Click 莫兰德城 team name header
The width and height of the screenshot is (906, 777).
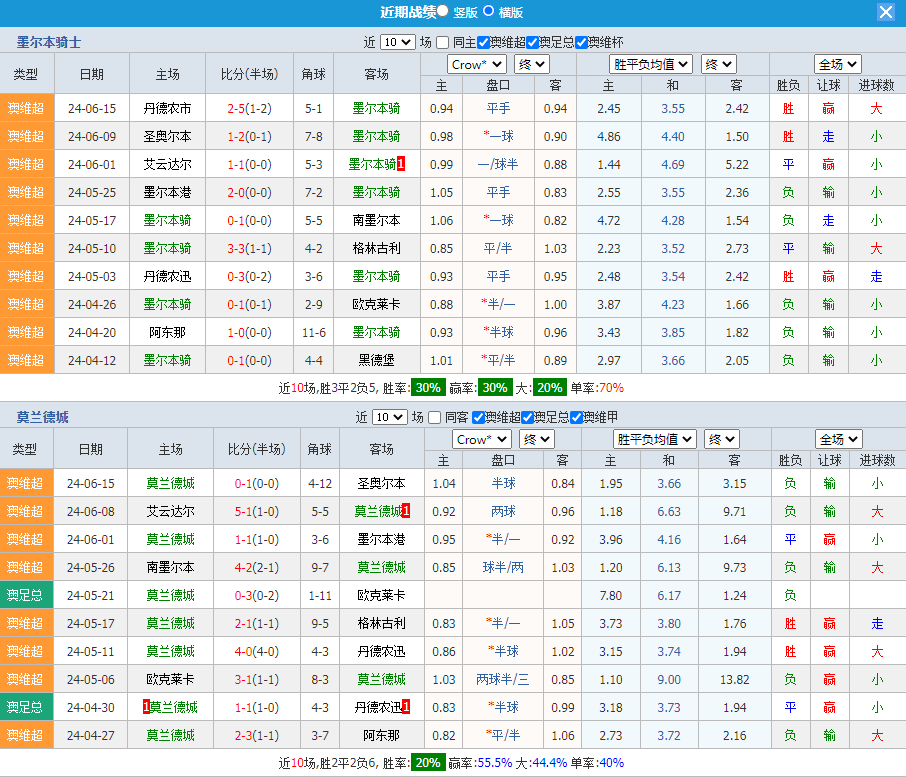coord(42,417)
